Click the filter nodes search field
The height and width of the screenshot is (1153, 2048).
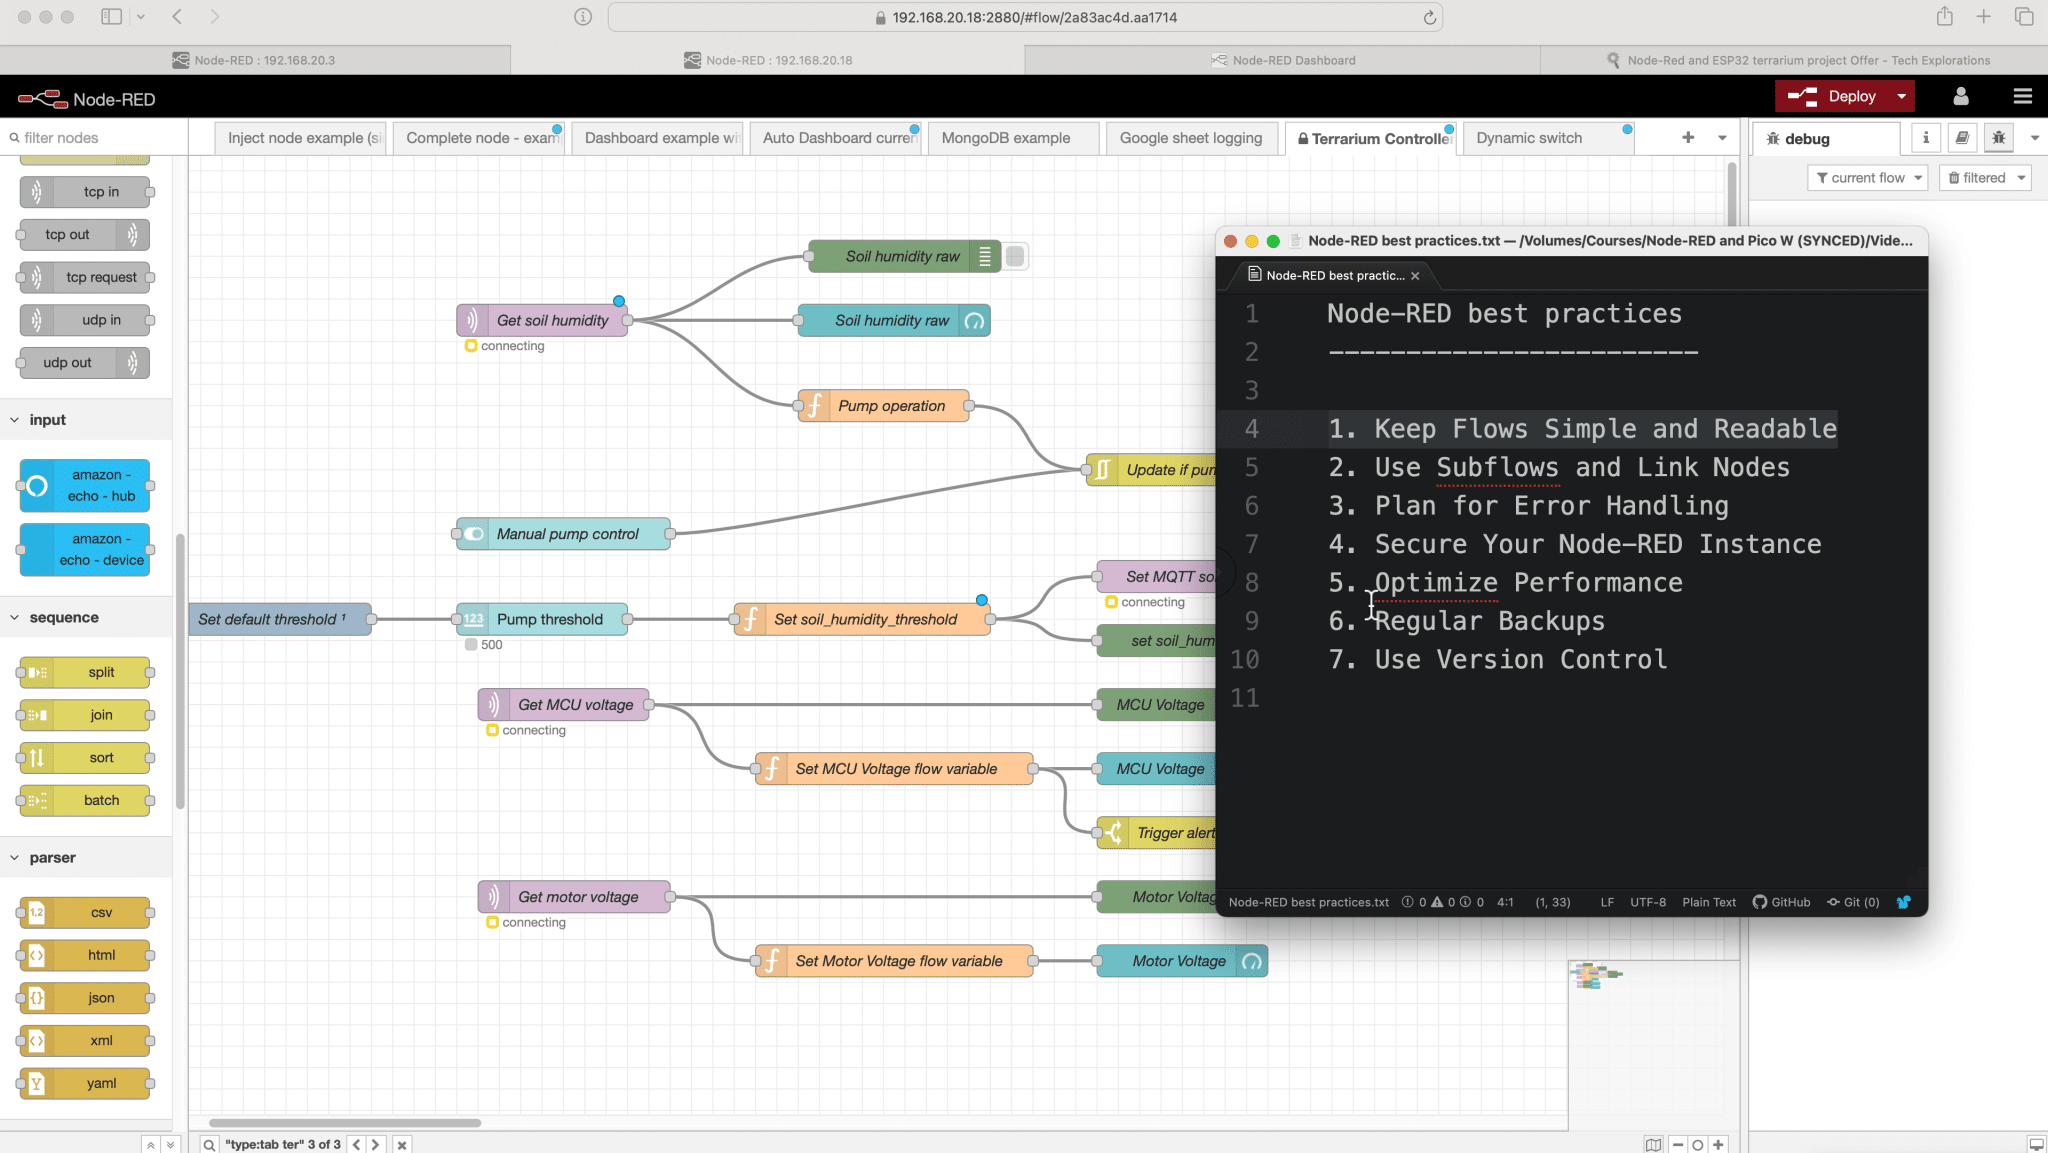tap(94, 138)
